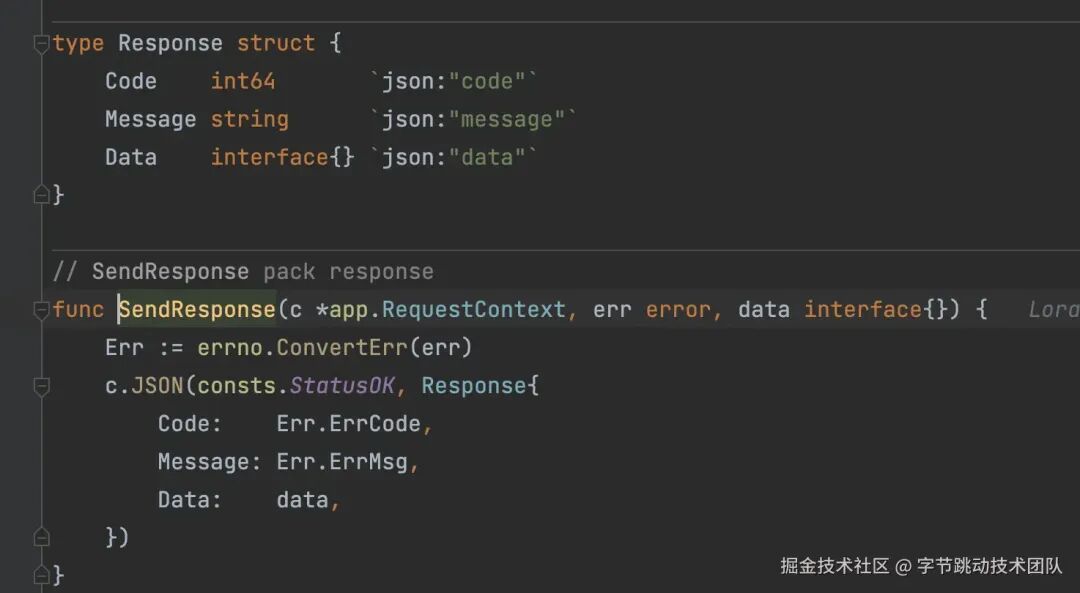Click ConvertErr method call
This screenshot has height=593, width=1080.
[x=342, y=348]
